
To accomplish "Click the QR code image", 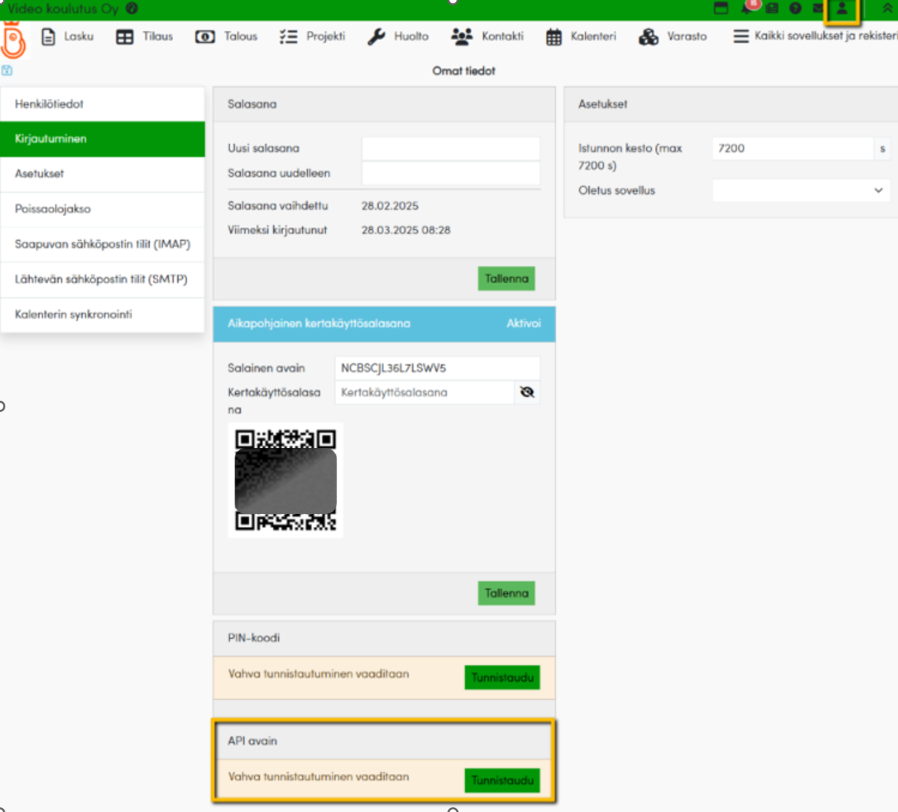I will (x=285, y=480).
